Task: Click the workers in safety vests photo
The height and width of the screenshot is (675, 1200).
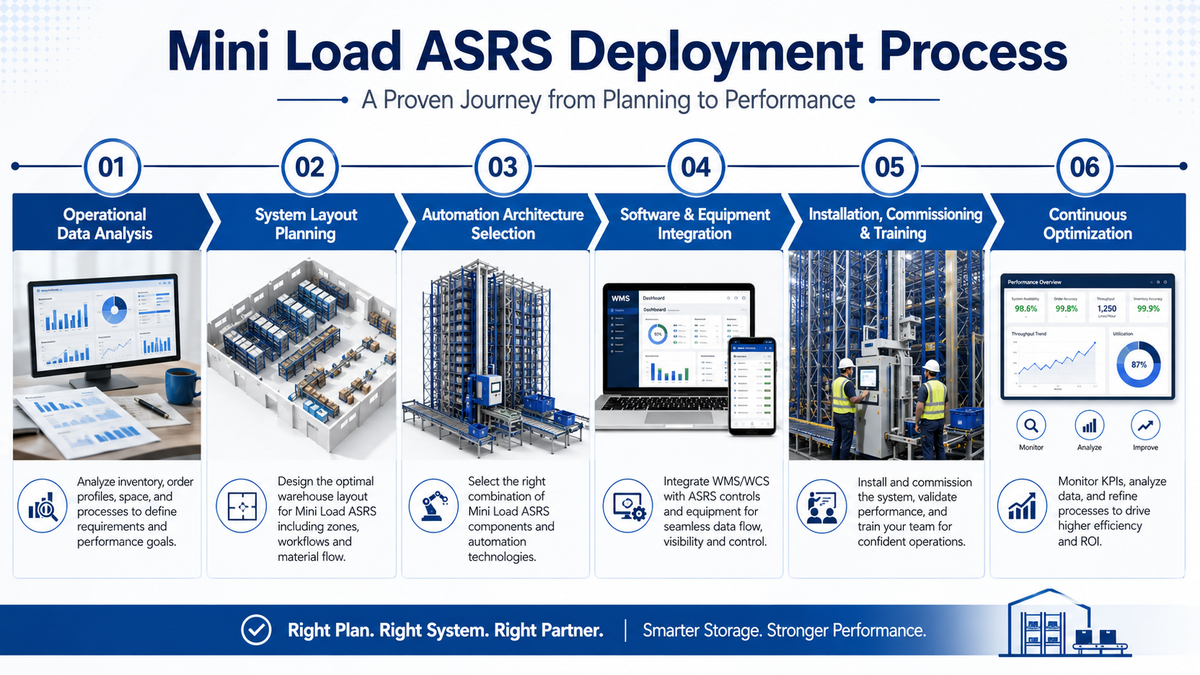Action: 888,356
